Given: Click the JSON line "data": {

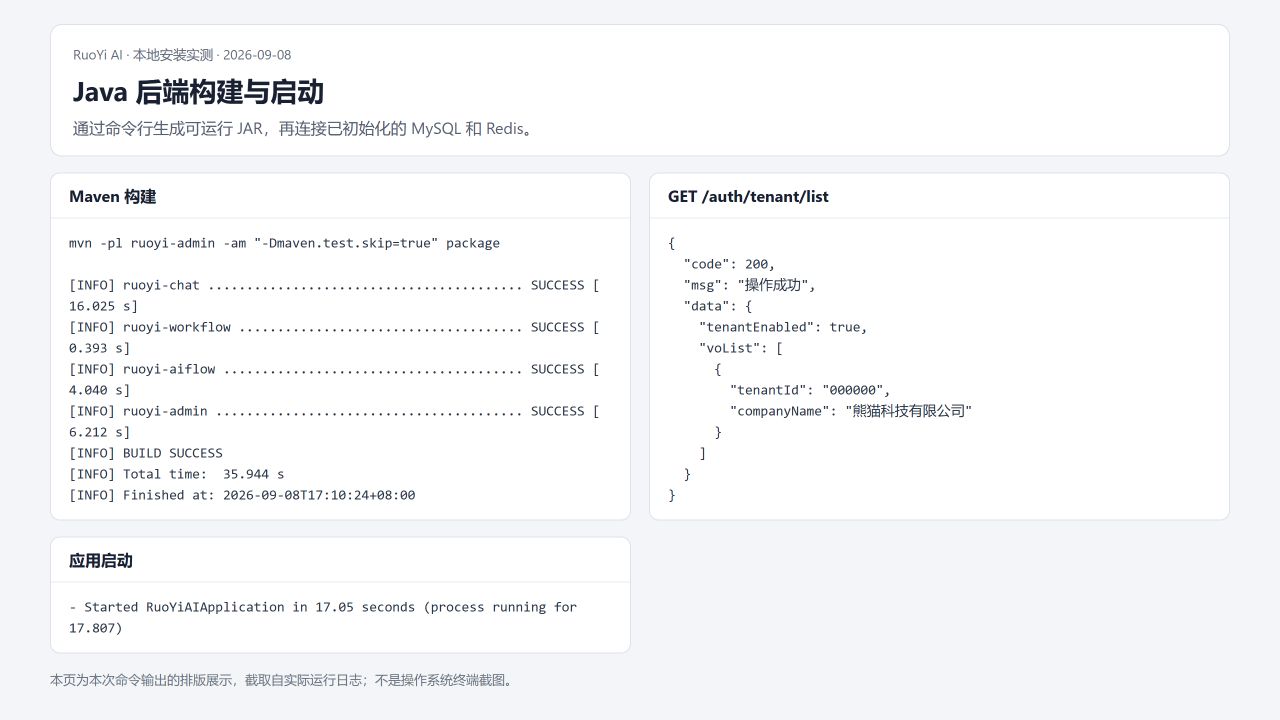Looking at the screenshot, I should [x=717, y=306].
